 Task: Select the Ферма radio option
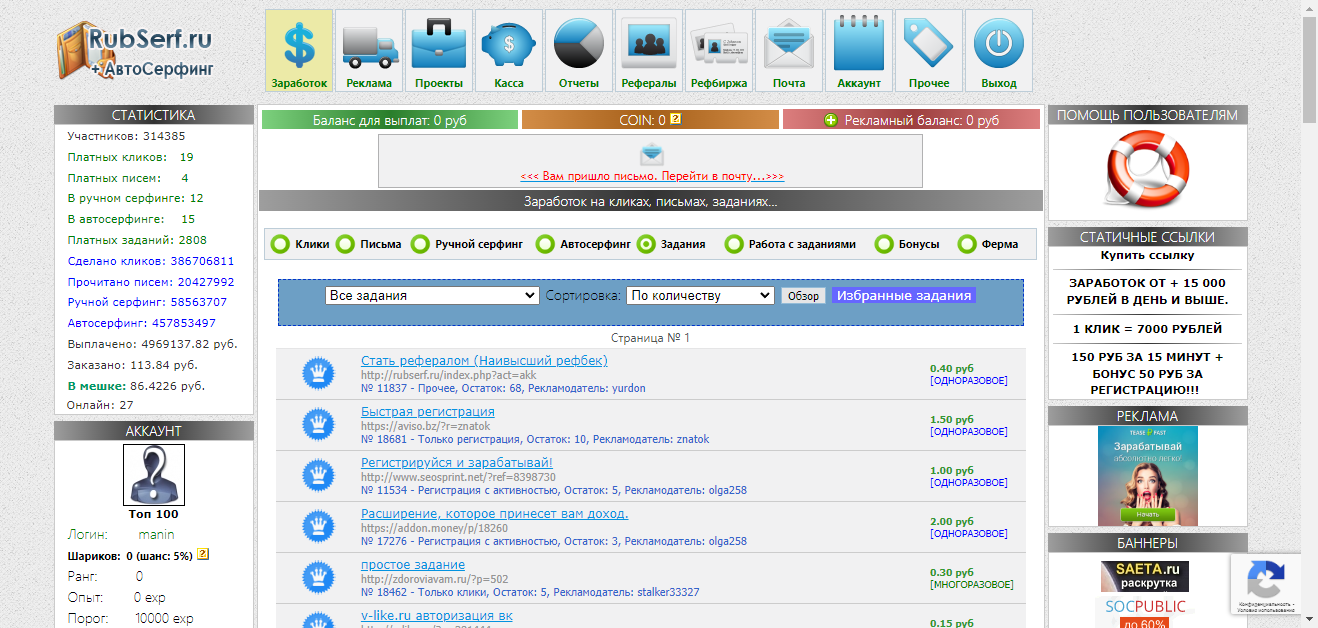coord(967,244)
